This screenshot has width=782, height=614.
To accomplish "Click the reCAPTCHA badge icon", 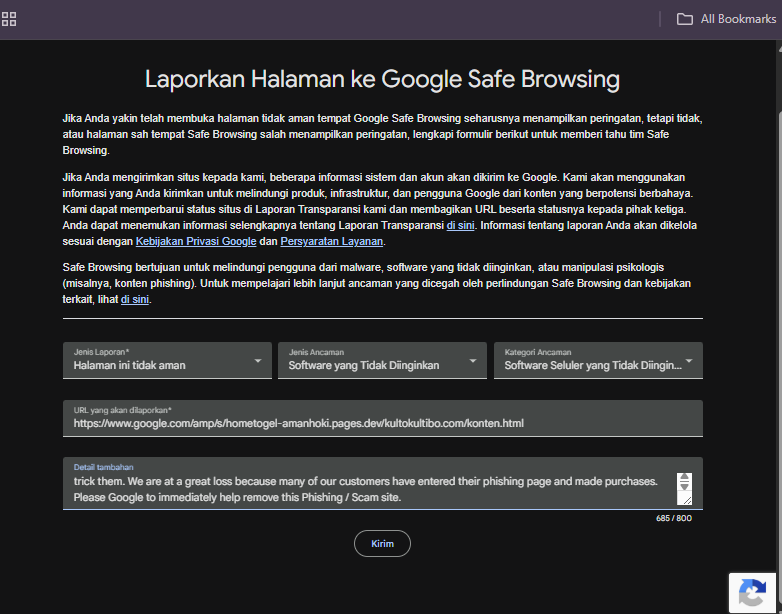I will (x=752, y=593).
